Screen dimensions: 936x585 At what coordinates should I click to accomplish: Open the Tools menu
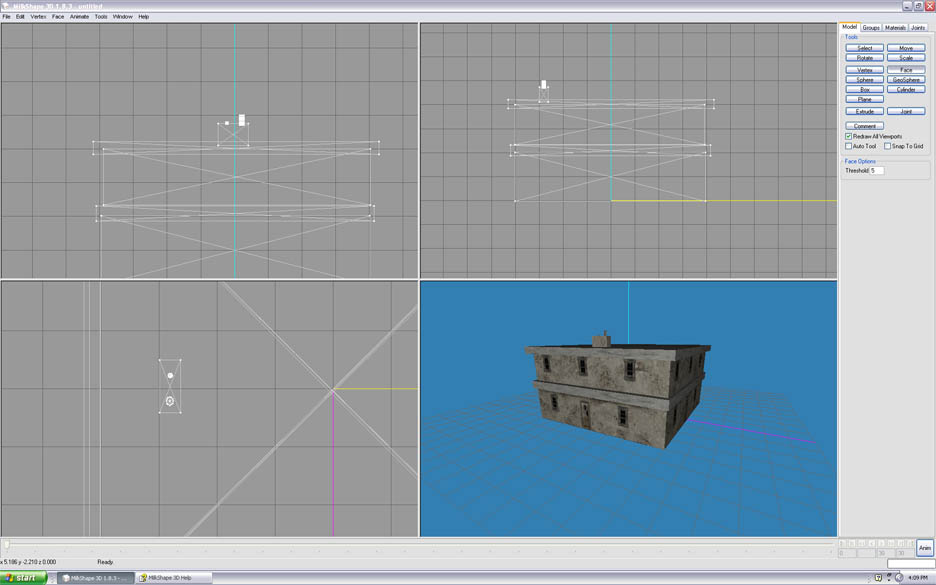click(101, 17)
